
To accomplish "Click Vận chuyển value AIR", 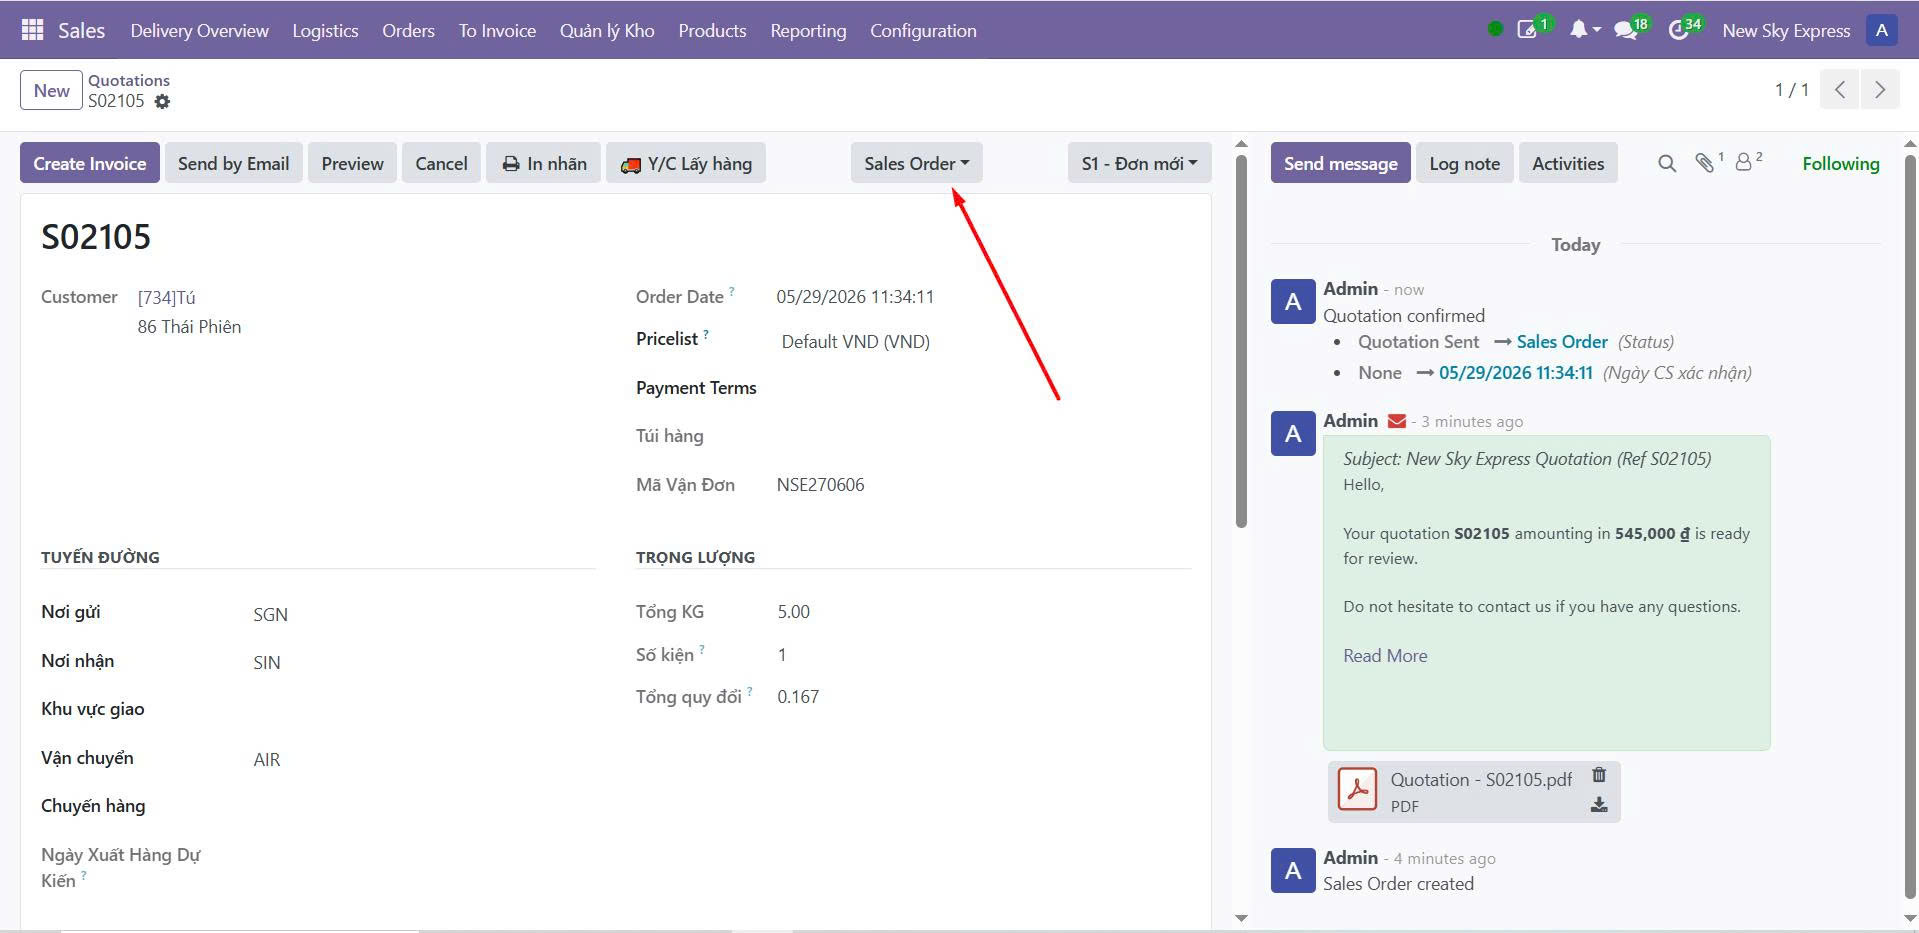I will 266,759.
